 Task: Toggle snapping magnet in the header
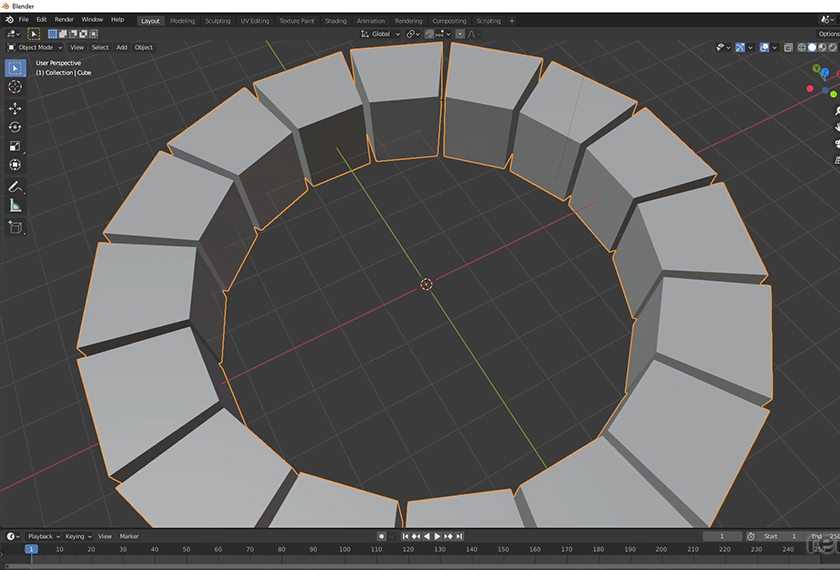tap(430, 34)
